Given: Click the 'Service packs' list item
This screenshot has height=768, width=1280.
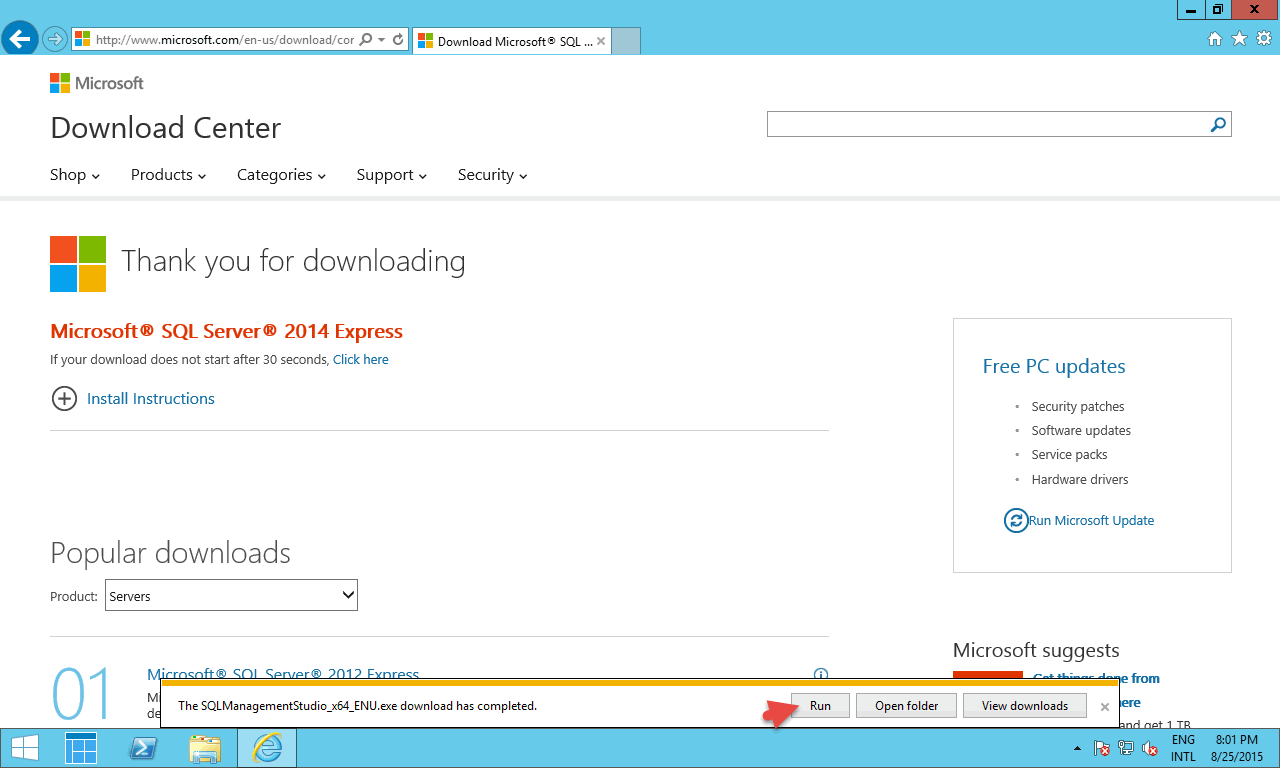Looking at the screenshot, I should point(1070,455).
